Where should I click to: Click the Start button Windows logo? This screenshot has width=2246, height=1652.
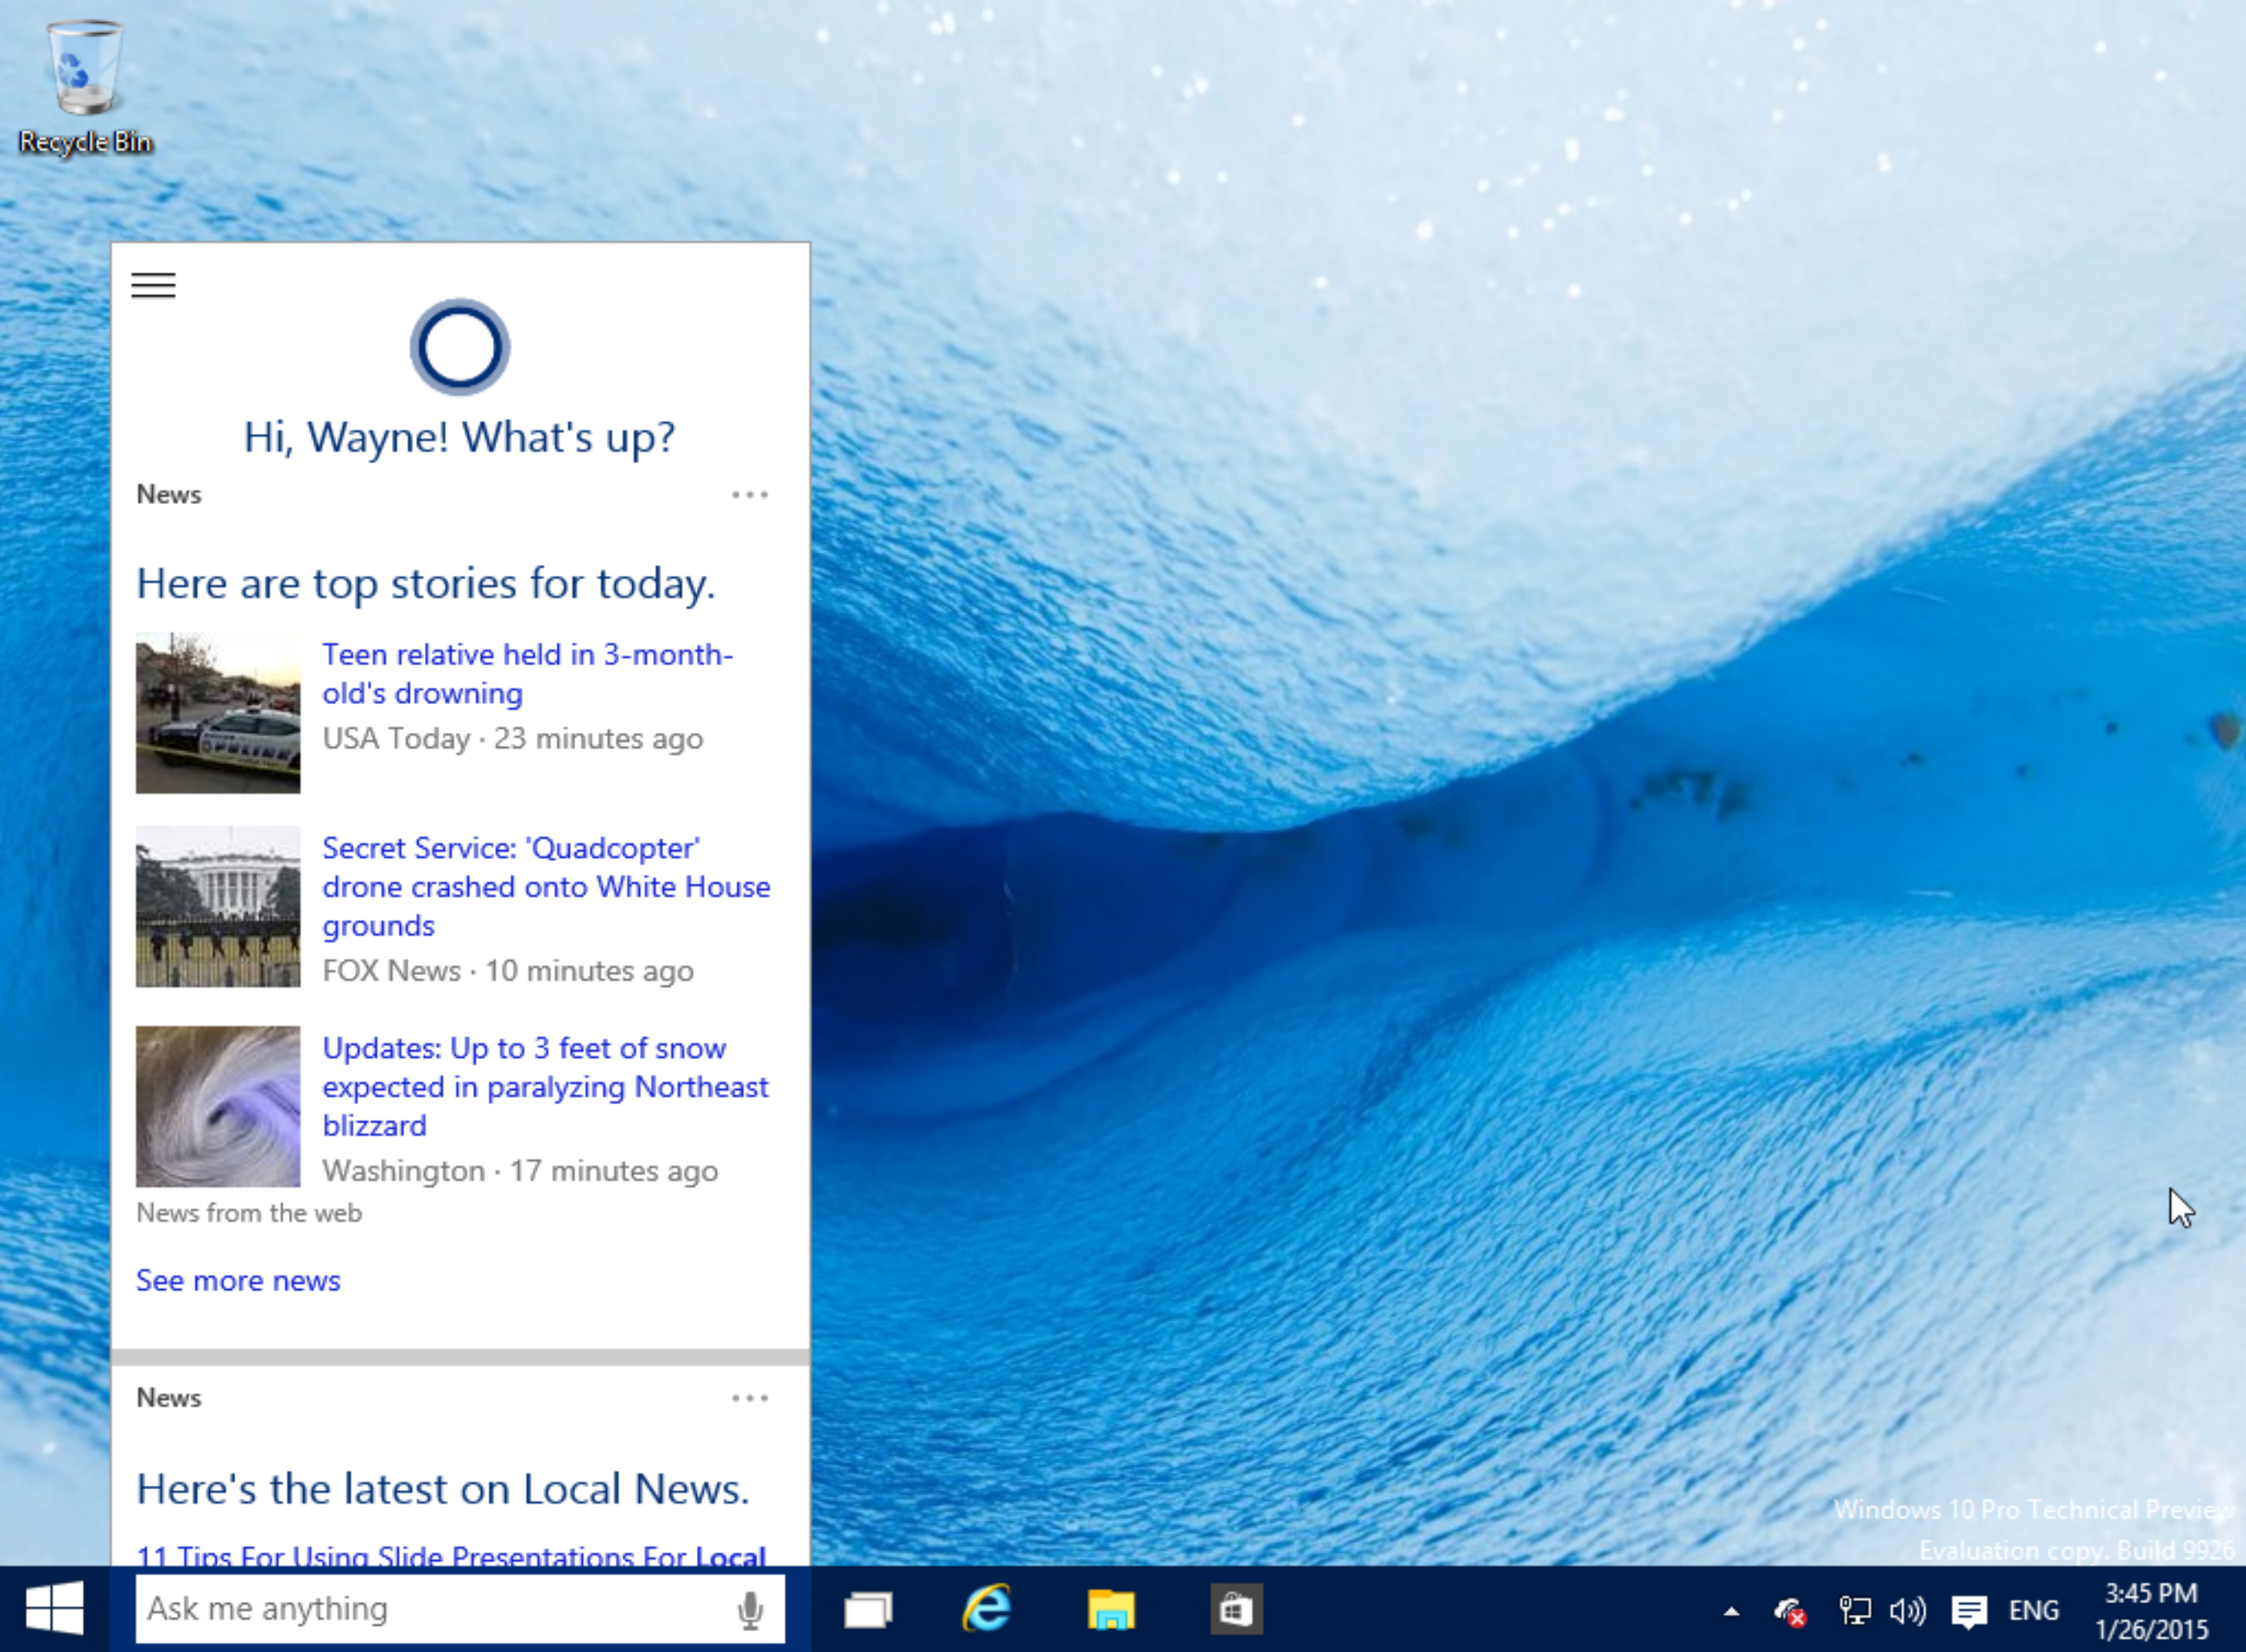coord(52,1607)
